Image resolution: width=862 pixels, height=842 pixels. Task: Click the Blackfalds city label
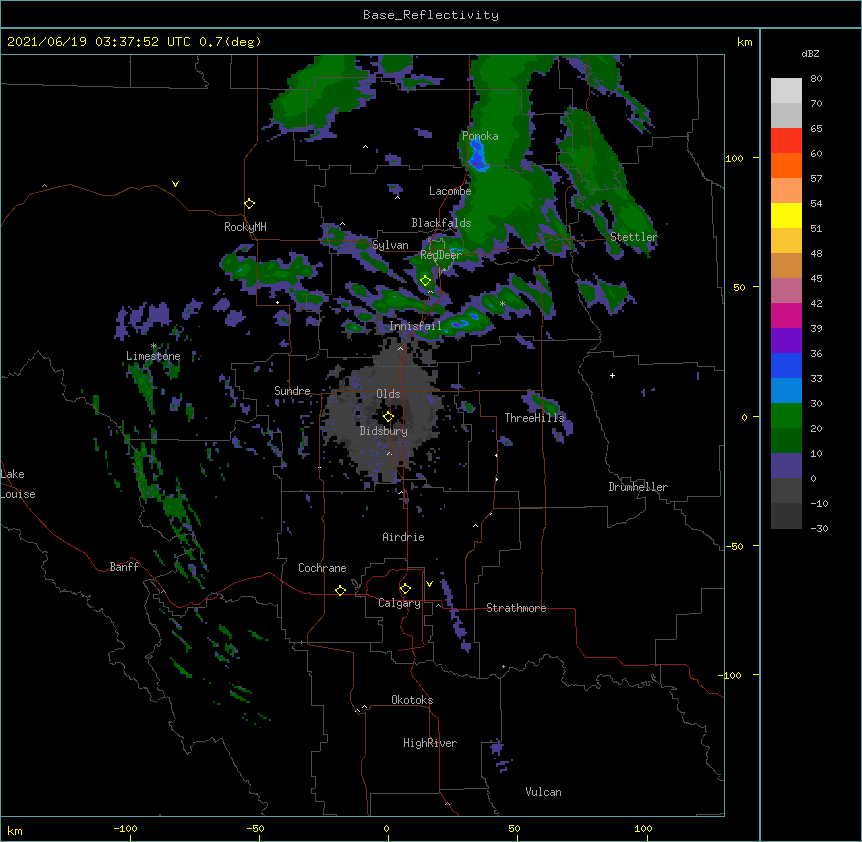point(441,223)
